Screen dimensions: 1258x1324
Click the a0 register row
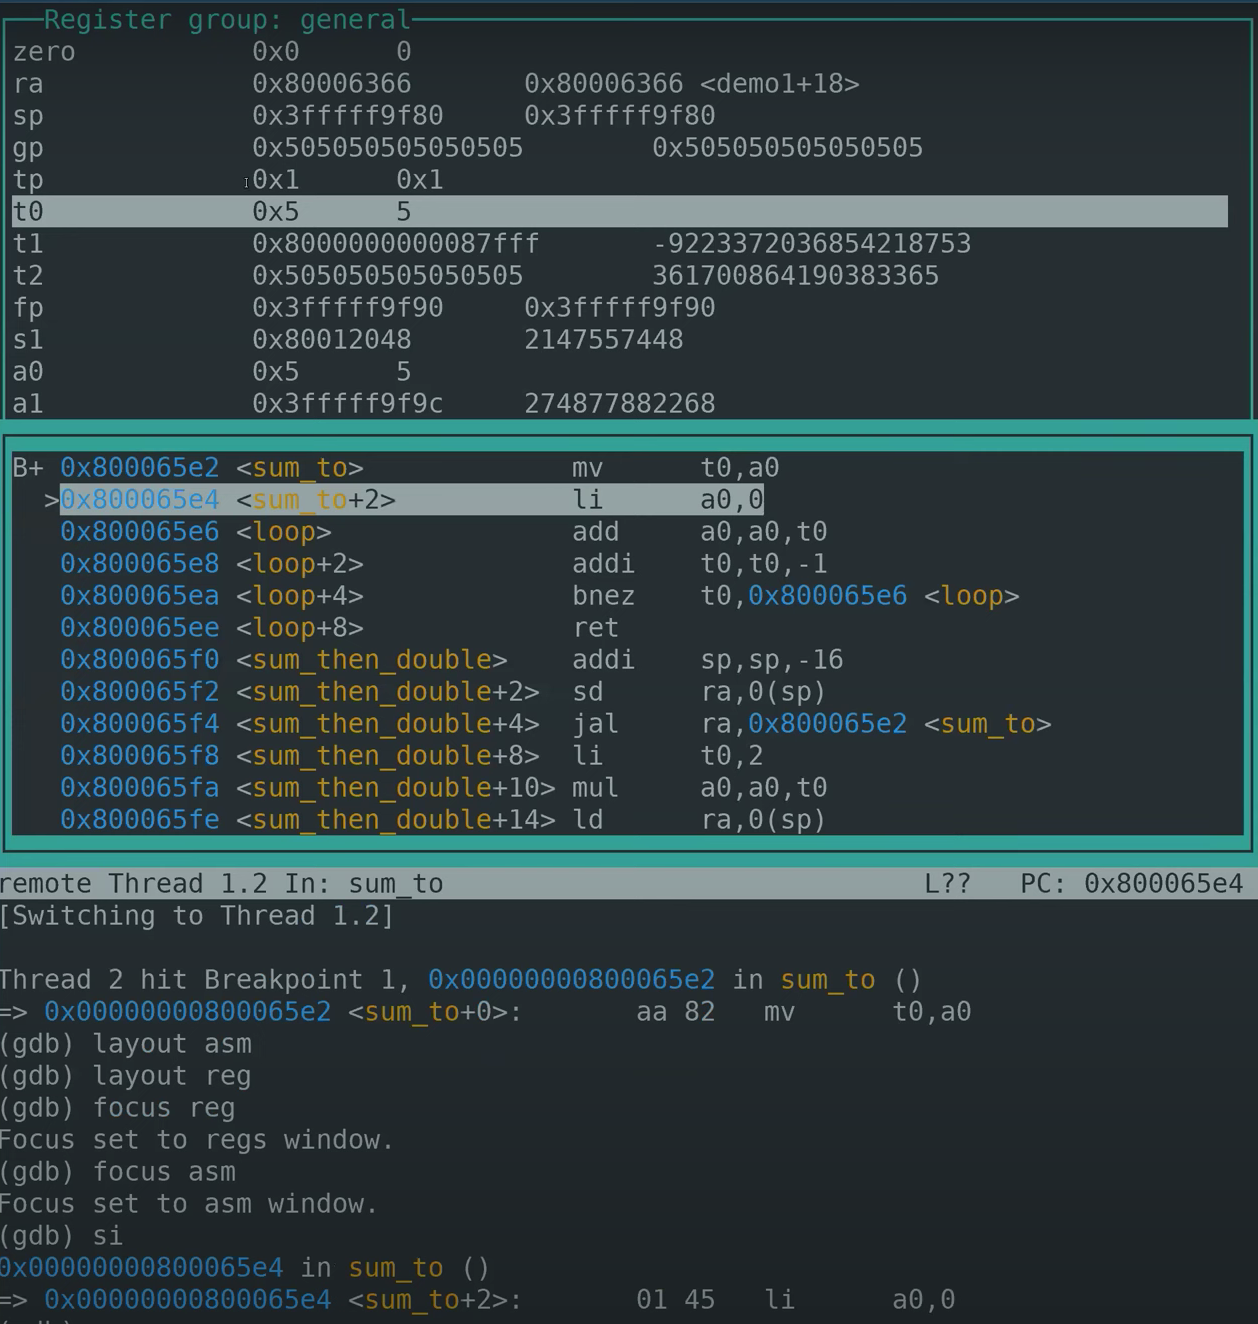point(620,372)
